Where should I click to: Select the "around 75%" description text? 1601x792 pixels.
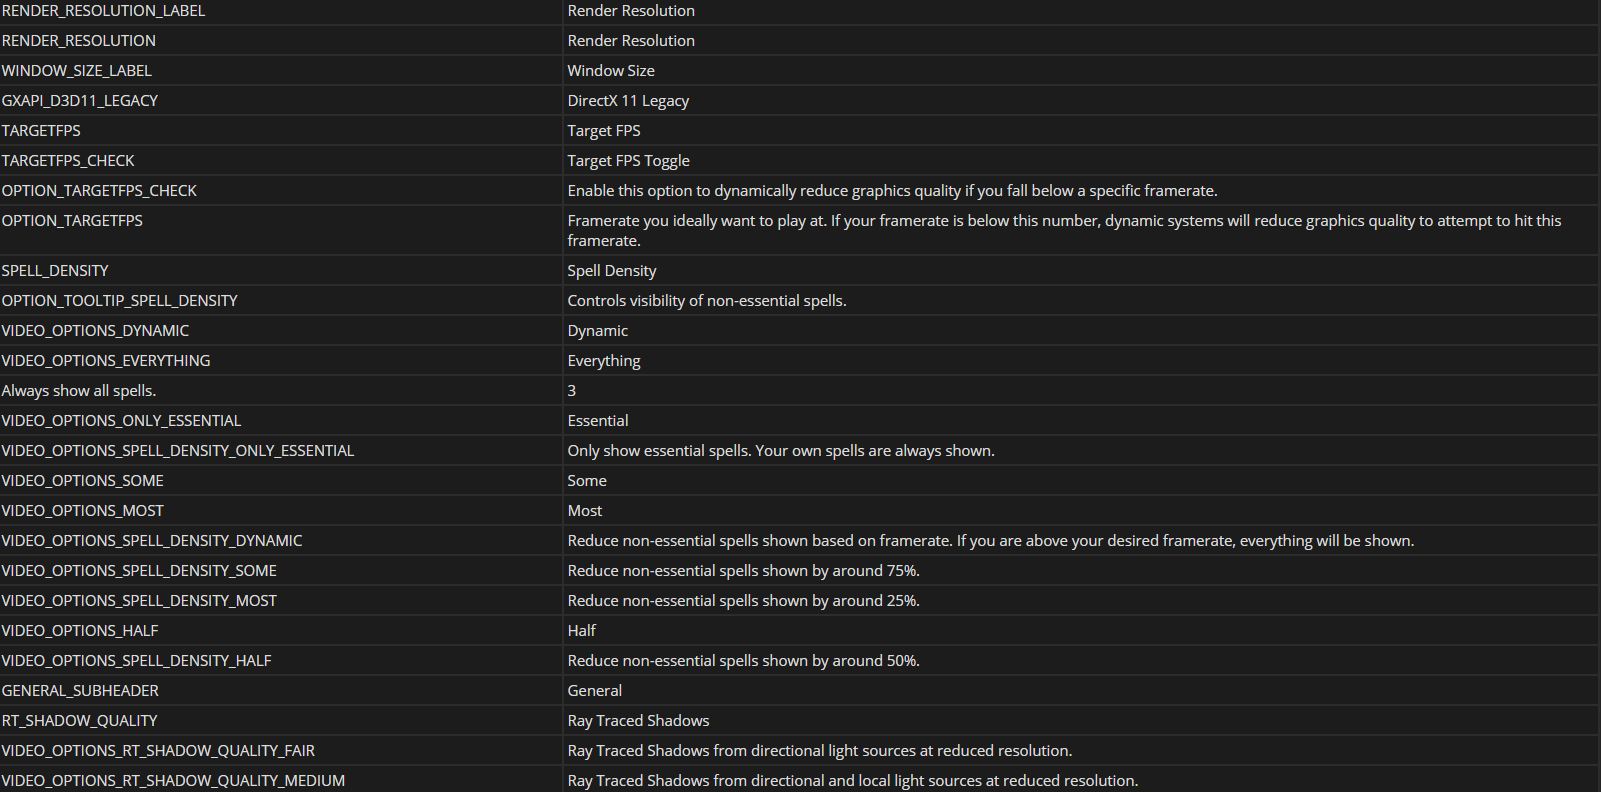point(743,571)
